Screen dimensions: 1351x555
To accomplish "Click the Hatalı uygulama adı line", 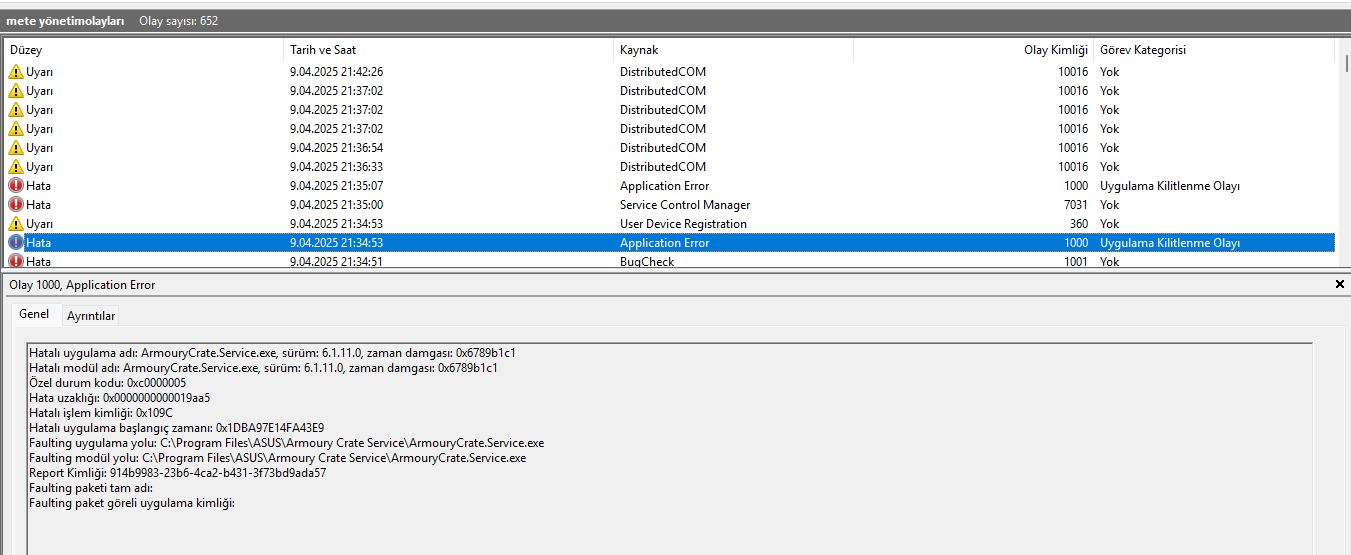I will point(272,353).
